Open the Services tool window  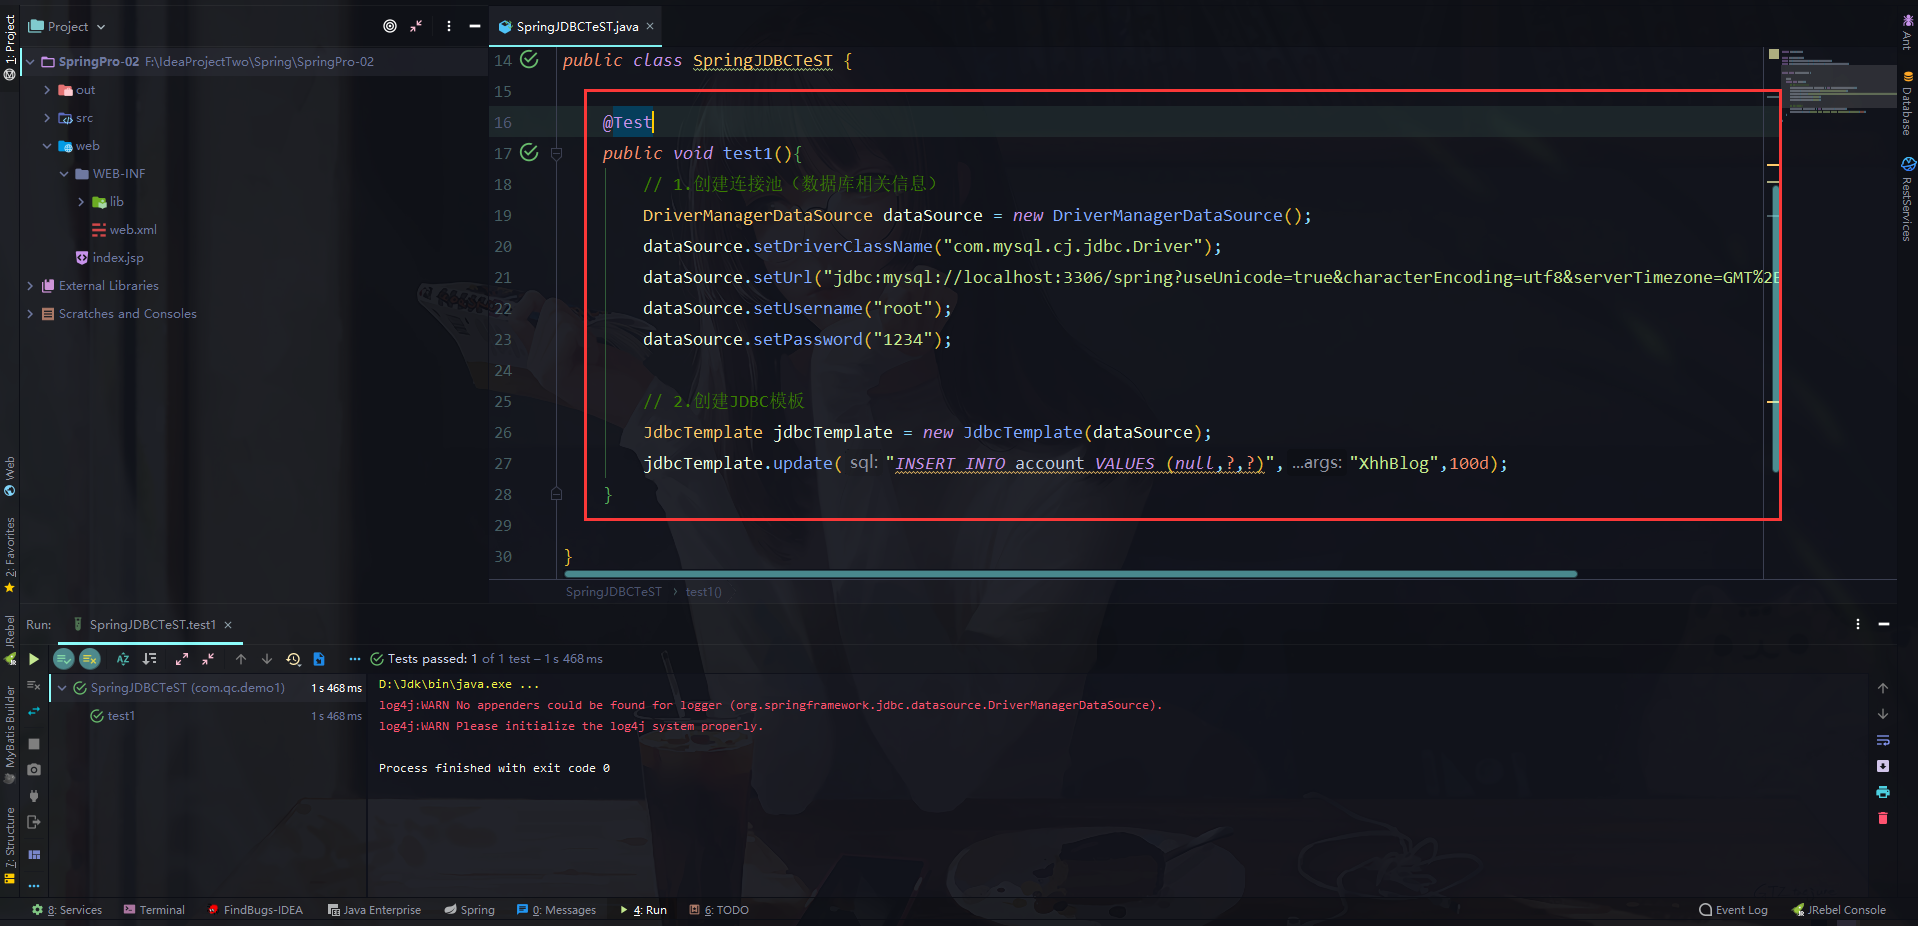point(67,910)
